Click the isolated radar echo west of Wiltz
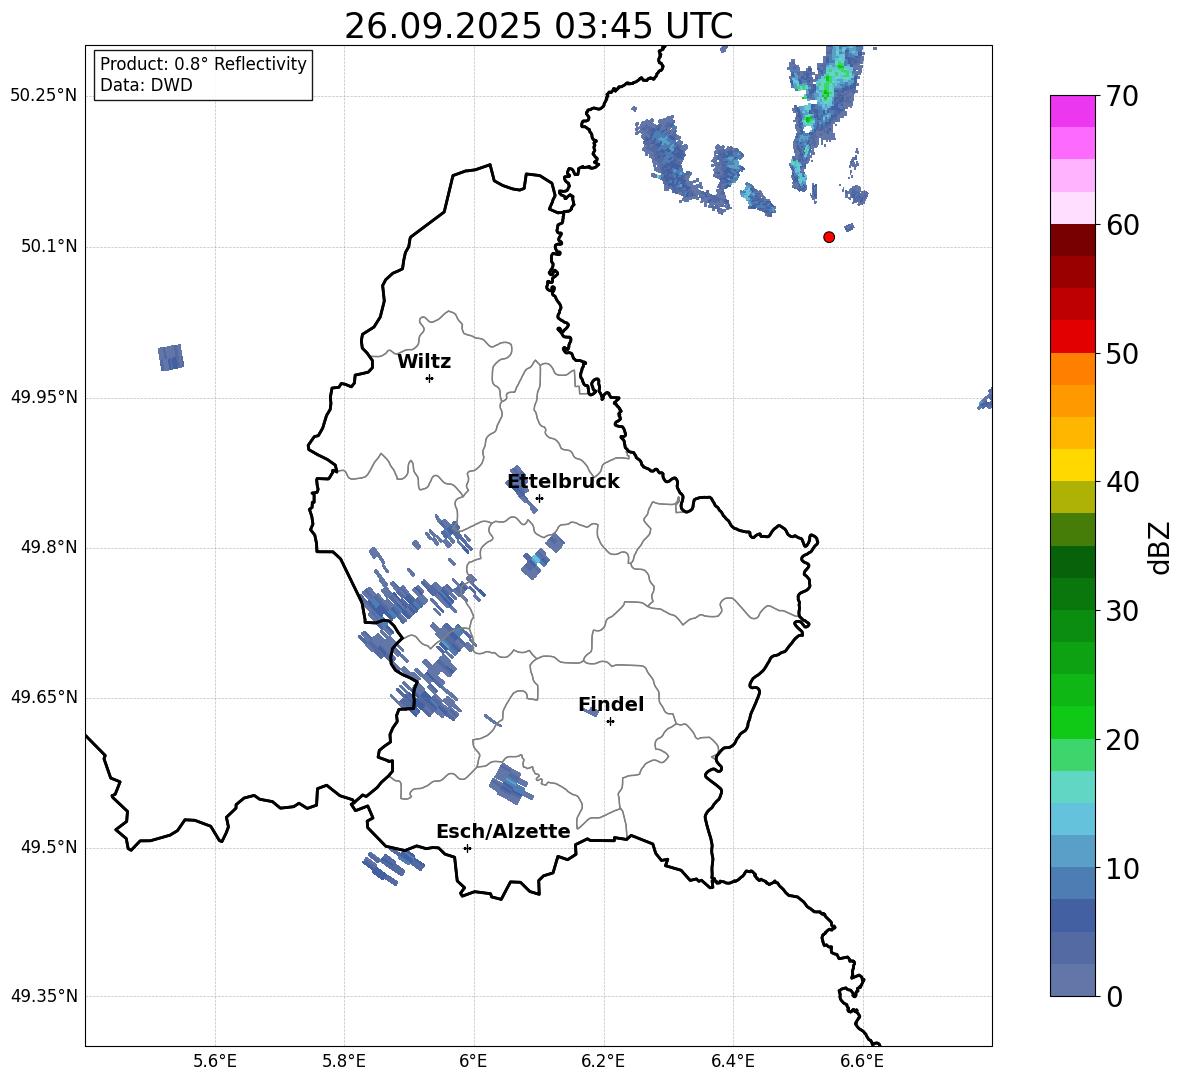The image size is (1184, 1081). [171, 357]
